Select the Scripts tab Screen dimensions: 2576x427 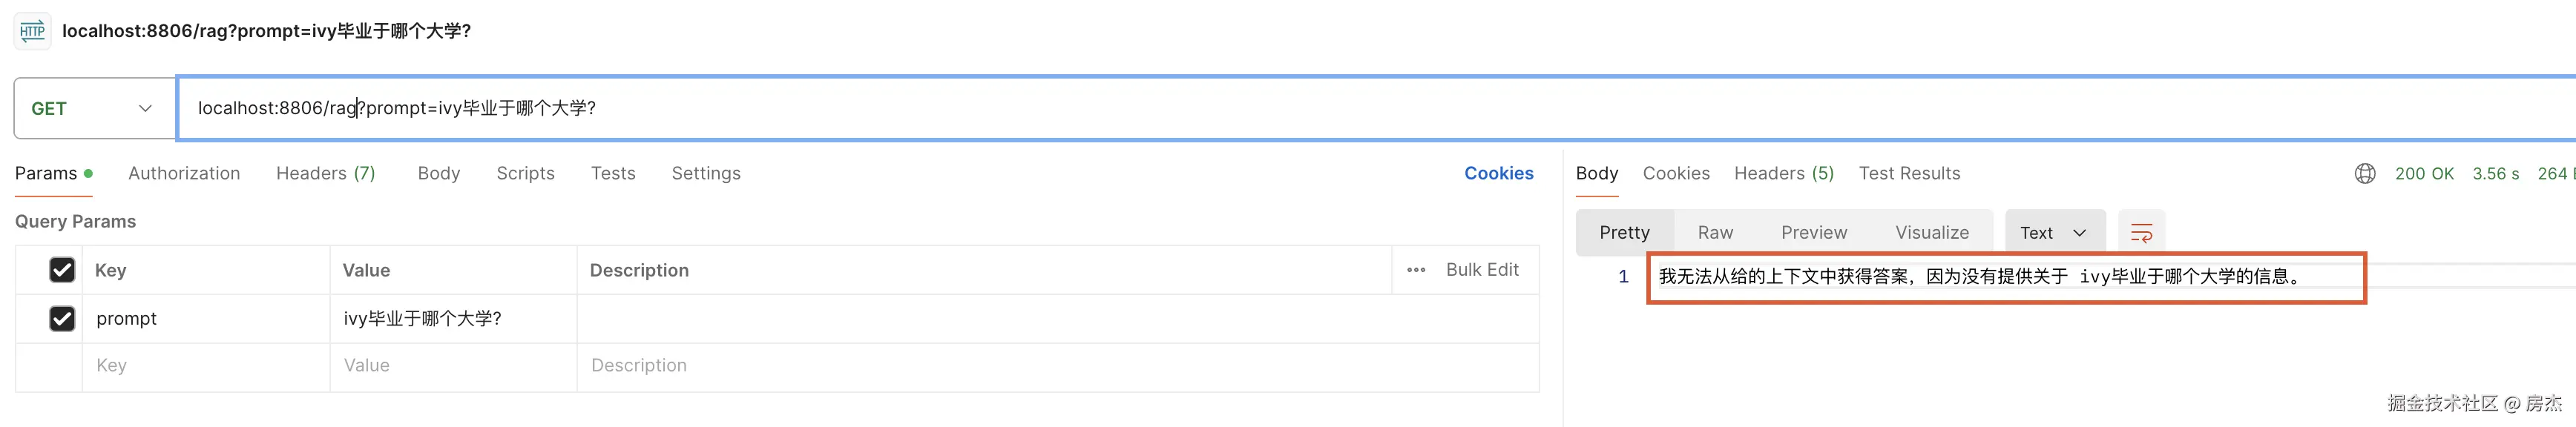[525, 174]
